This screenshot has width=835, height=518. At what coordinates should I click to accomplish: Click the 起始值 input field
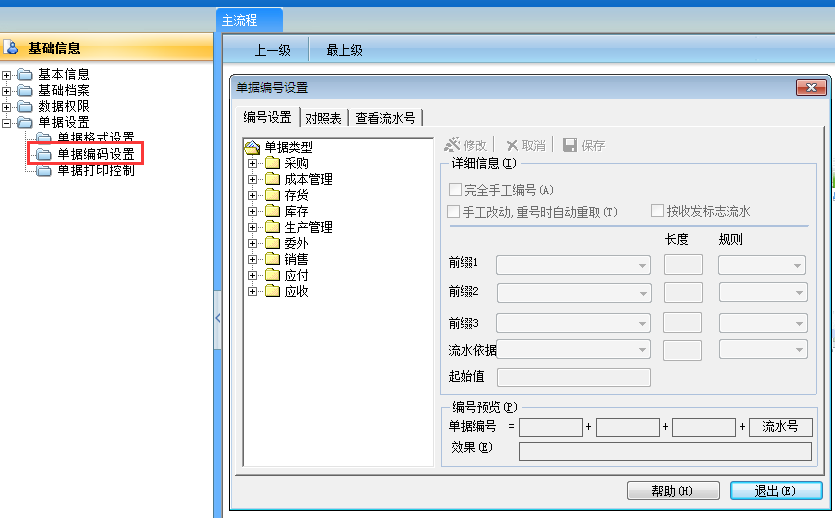(573, 377)
